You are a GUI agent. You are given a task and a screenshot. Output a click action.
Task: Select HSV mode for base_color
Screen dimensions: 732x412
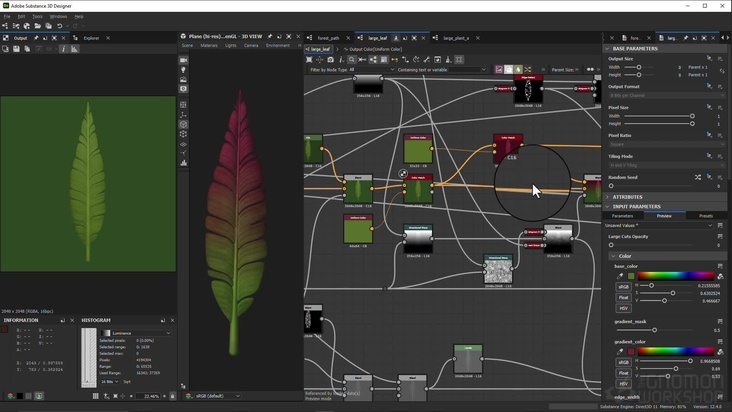coord(624,308)
